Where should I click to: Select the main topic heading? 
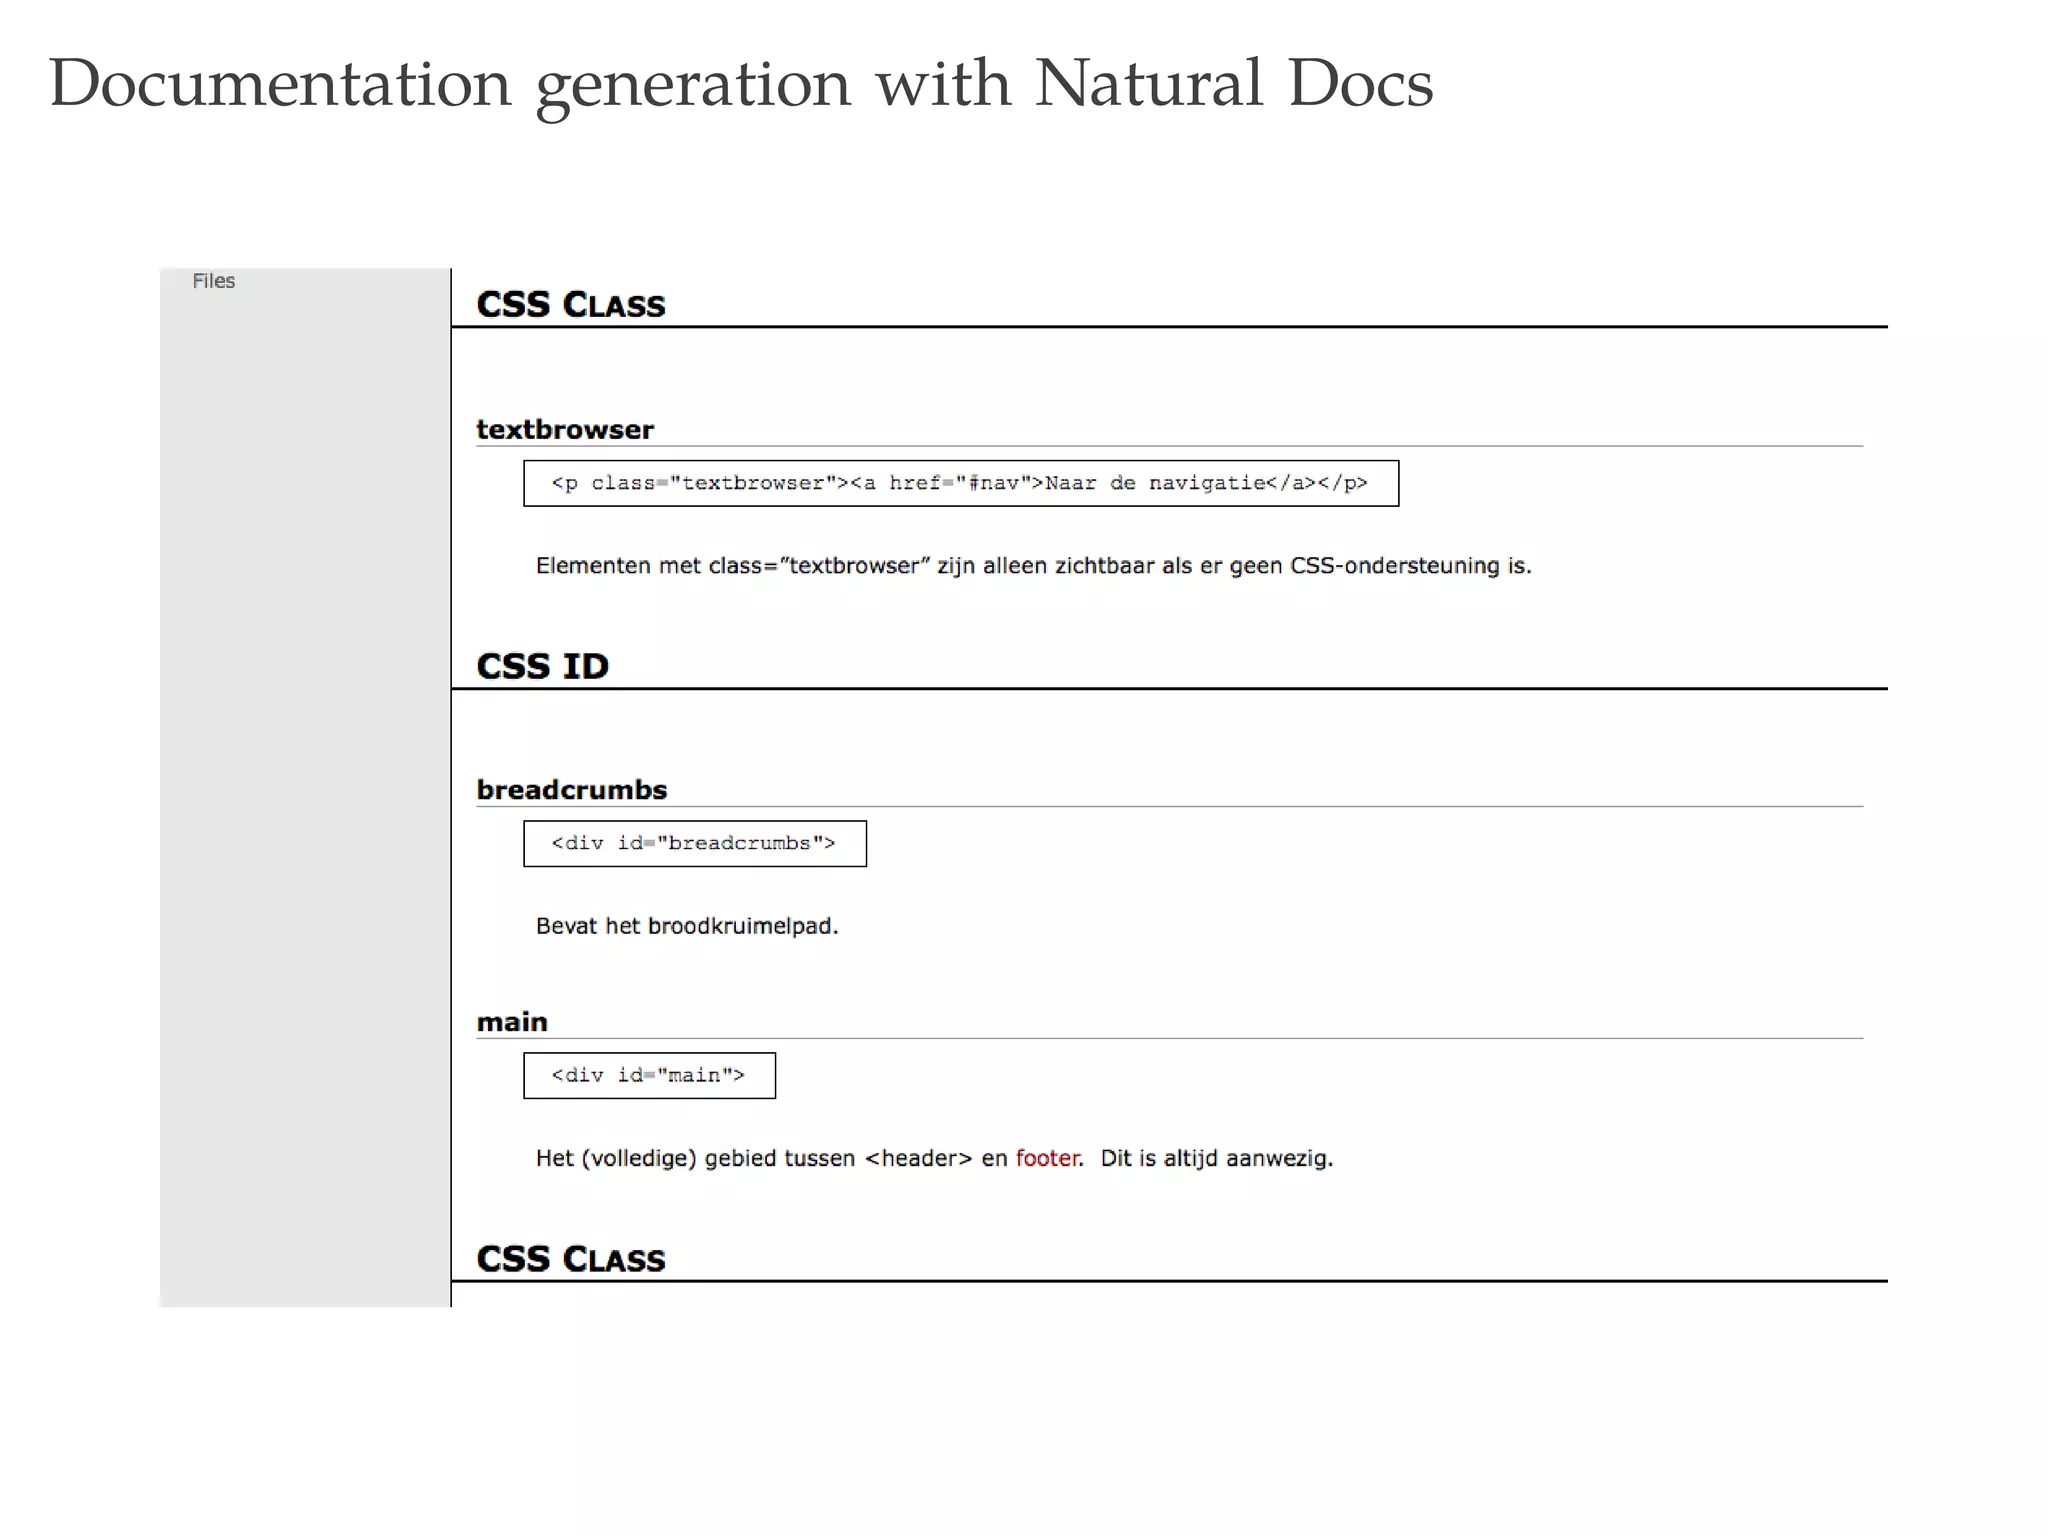tap(512, 1022)
